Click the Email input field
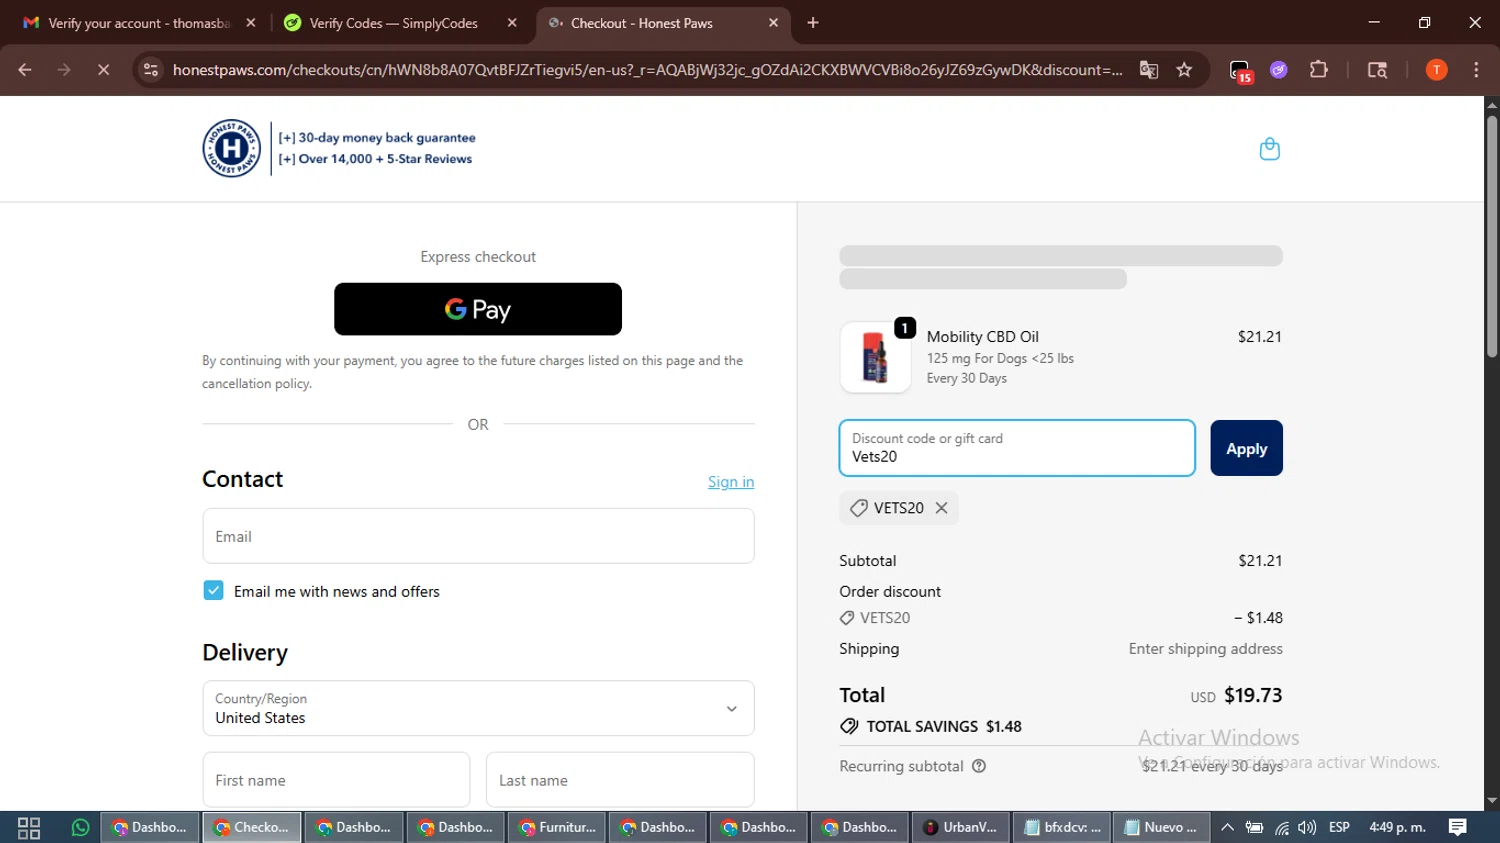The width and height of the screenshot is (1500, 843). [x=478, y=536]
